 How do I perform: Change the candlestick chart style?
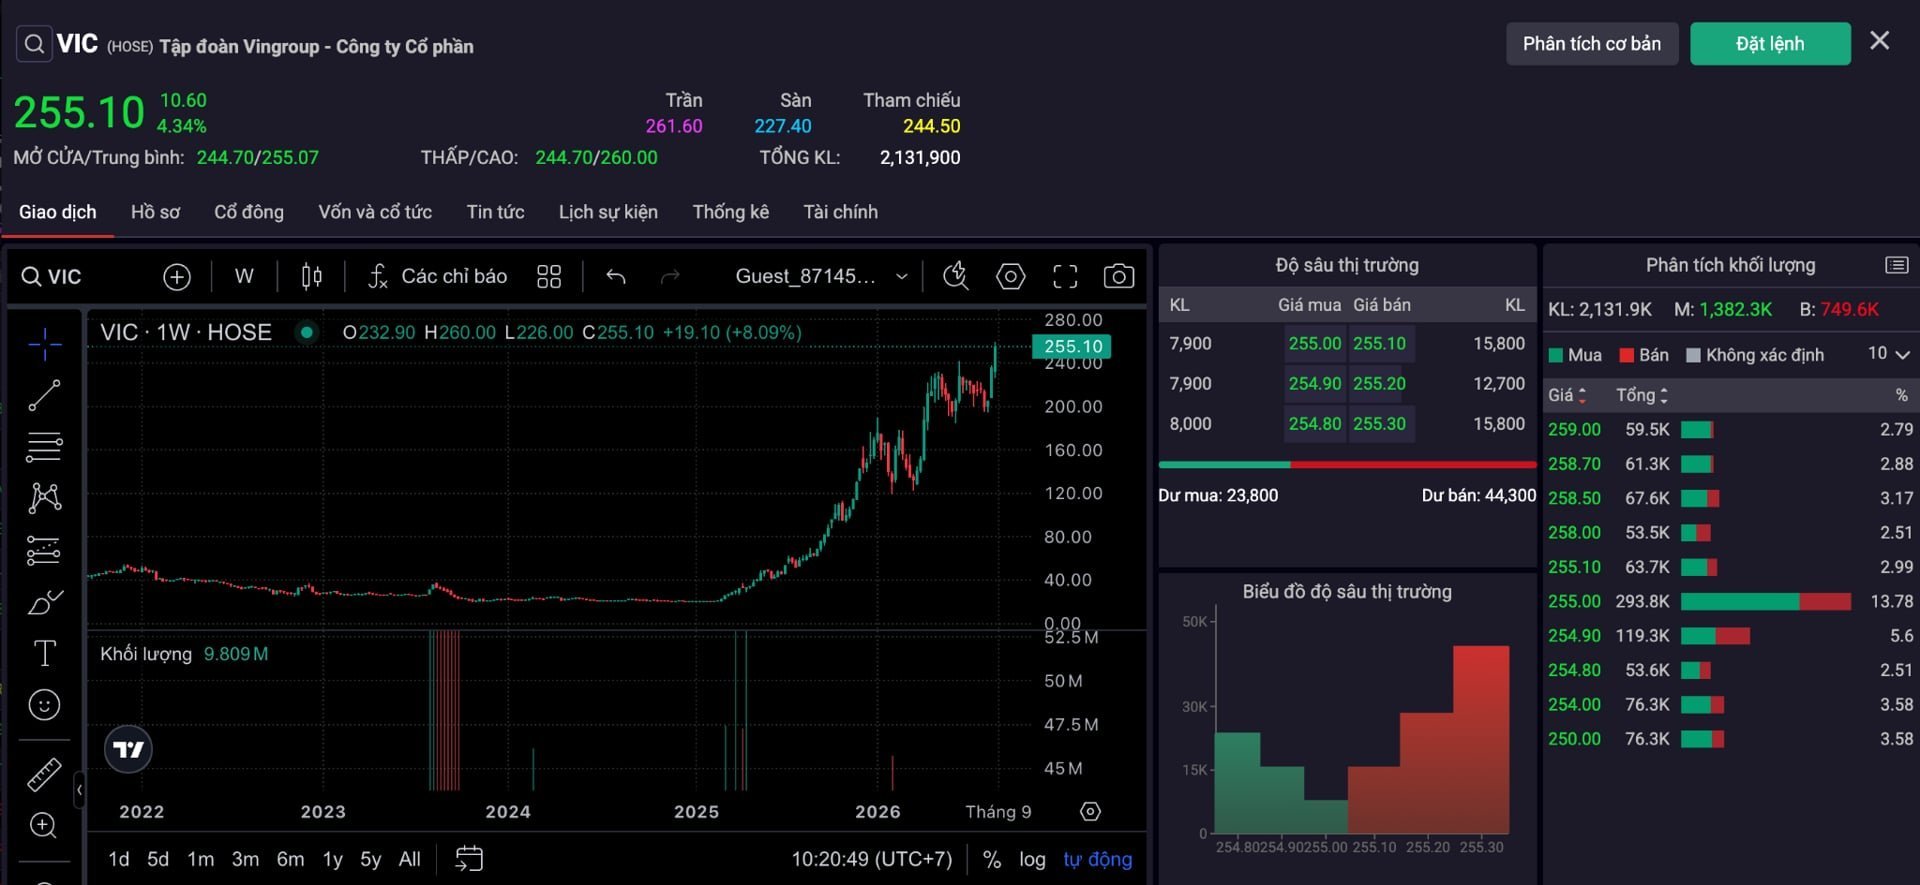(312, 277)
